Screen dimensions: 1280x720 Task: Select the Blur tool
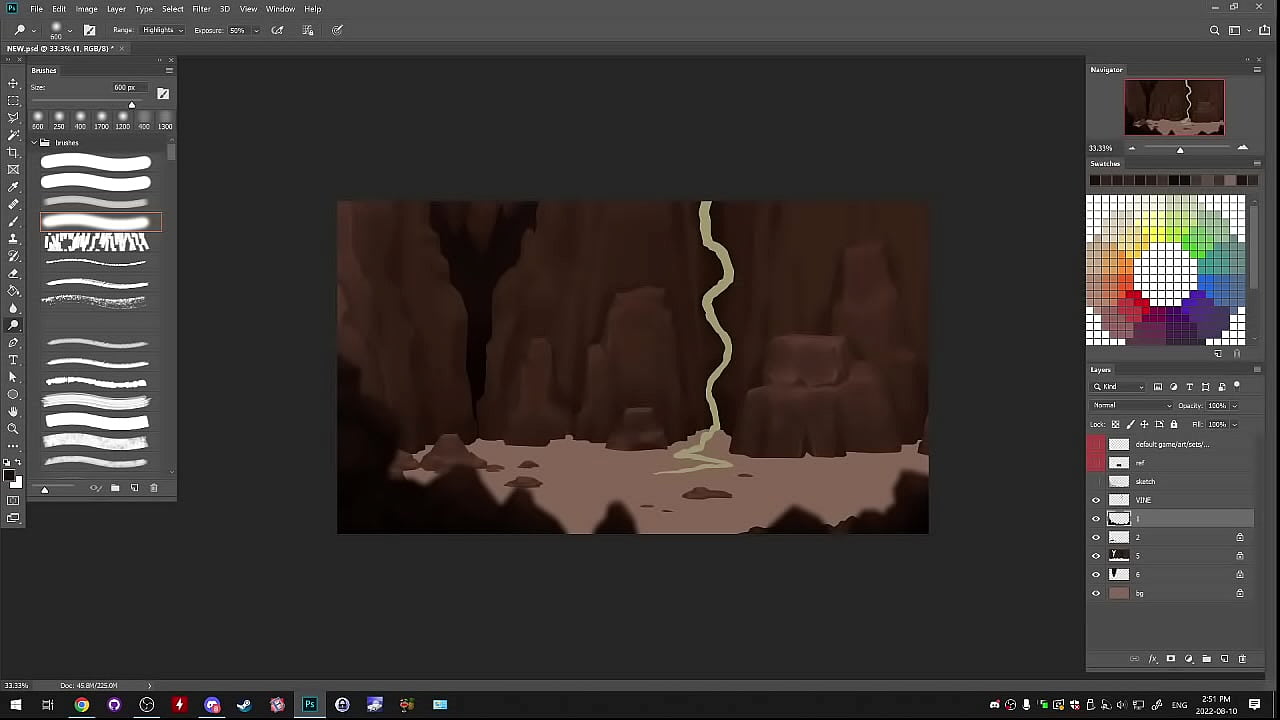13,308
